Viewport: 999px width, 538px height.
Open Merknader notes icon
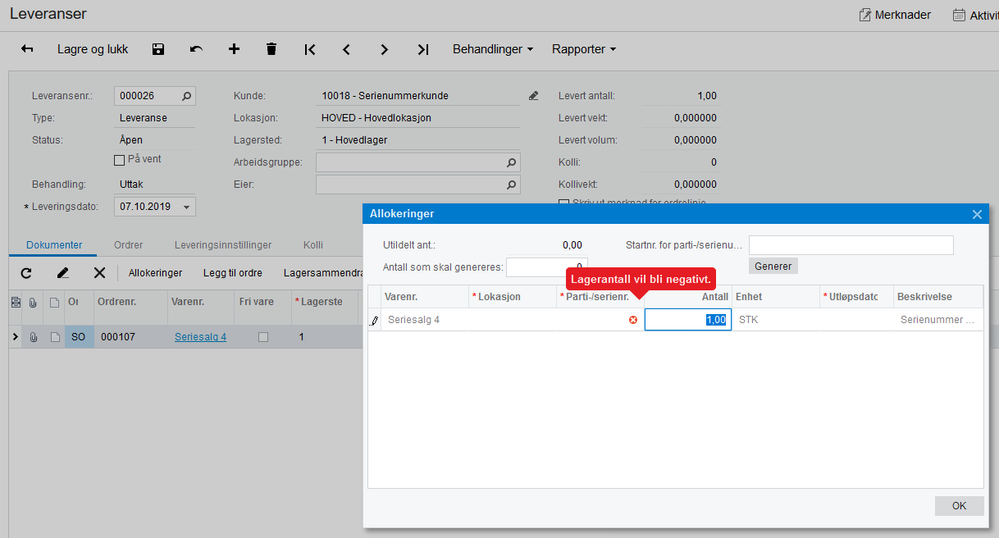[x=865, y=15]
